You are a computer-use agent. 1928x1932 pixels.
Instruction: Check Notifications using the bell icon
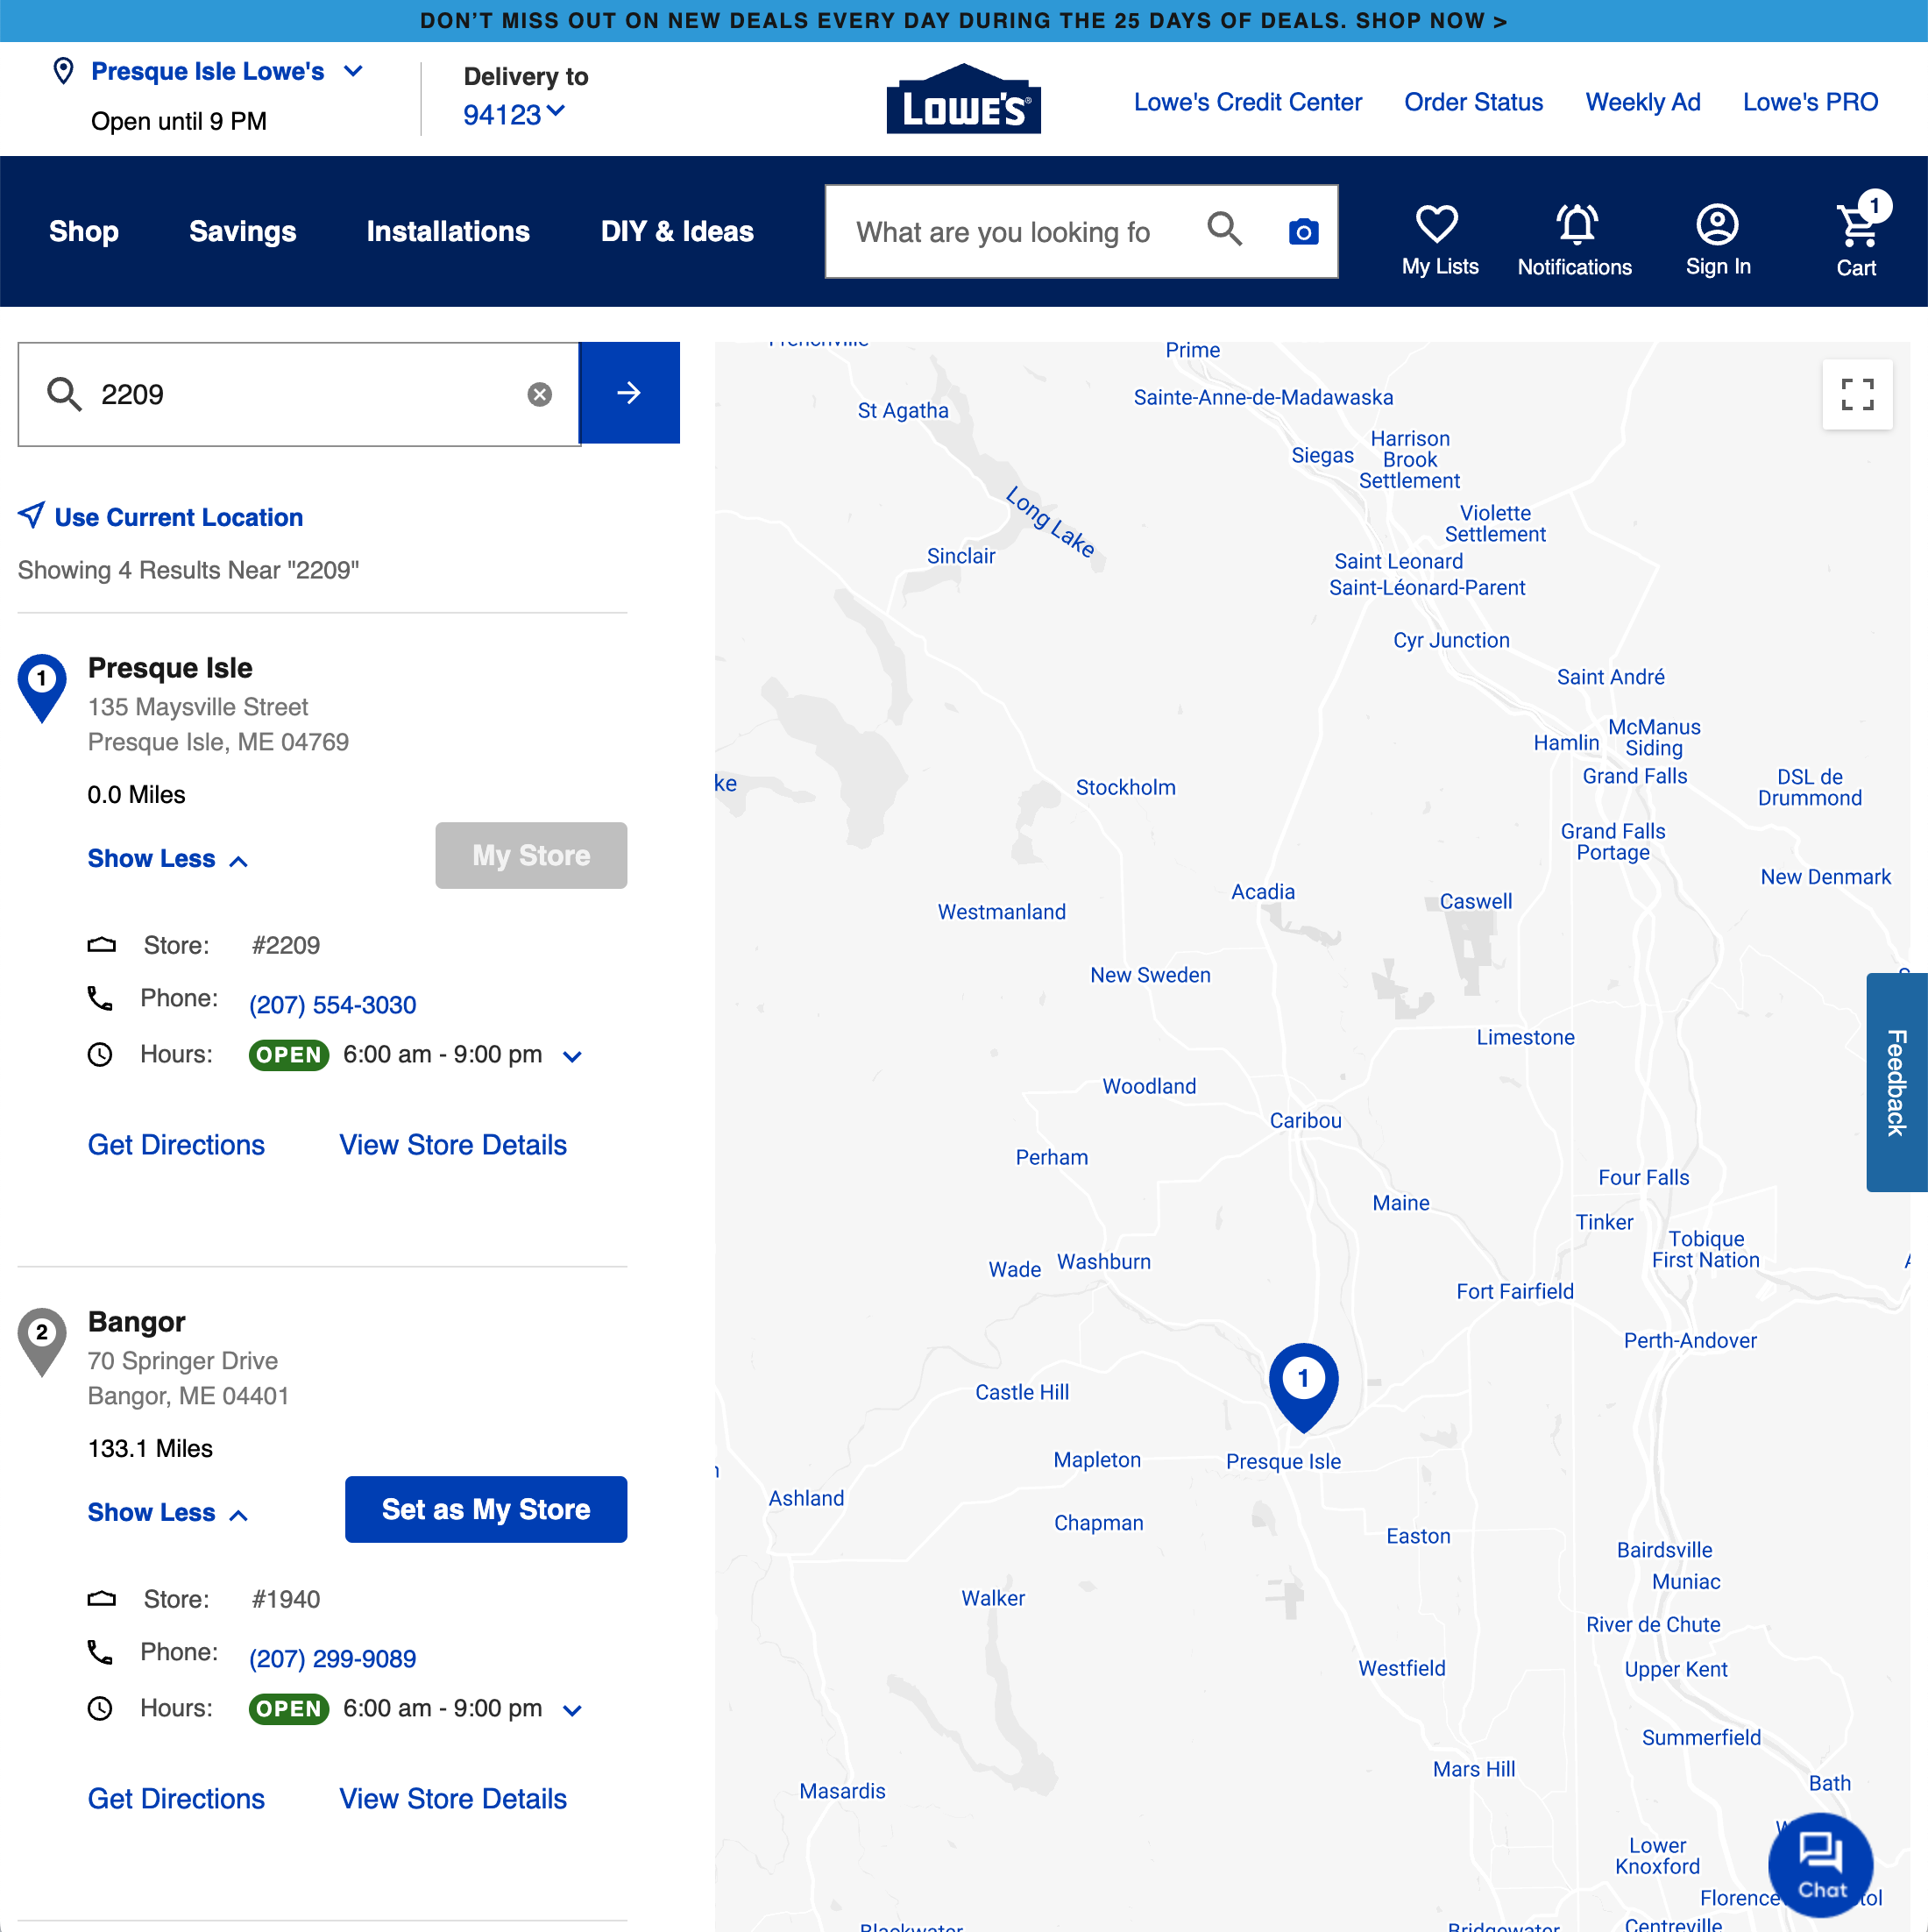tap(1574, 225)
